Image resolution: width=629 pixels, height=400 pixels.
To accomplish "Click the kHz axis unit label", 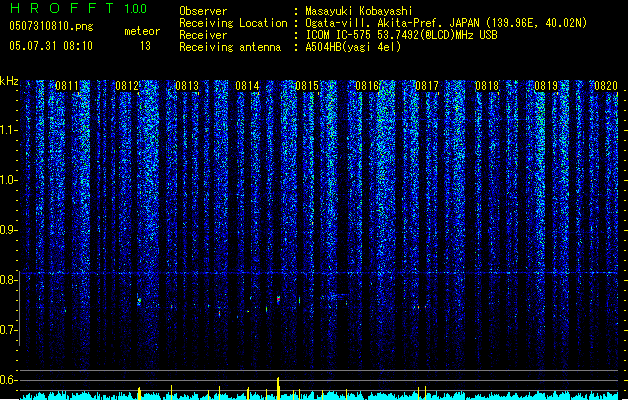I will pos(9,81).
